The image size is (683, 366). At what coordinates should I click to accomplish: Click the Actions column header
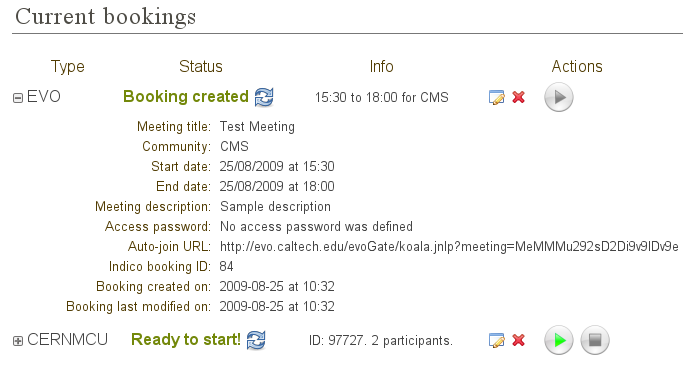[577, 66]
